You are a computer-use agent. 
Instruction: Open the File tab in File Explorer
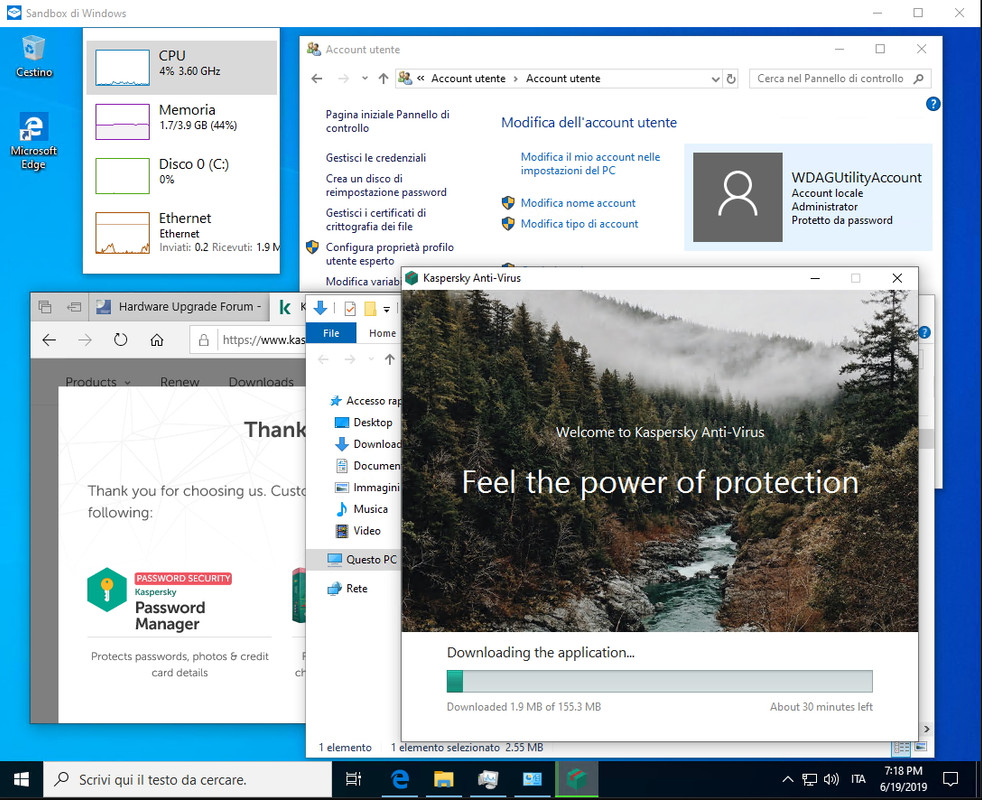point(331,333)
